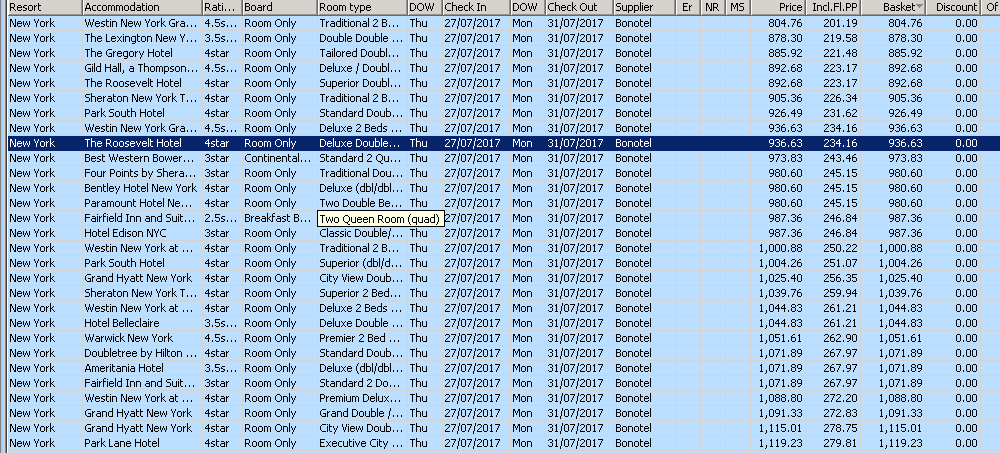The image size is (1000, 453).
Task: Click the Premier 2 Bed... room type cell
Action: [x=362, y=338]
